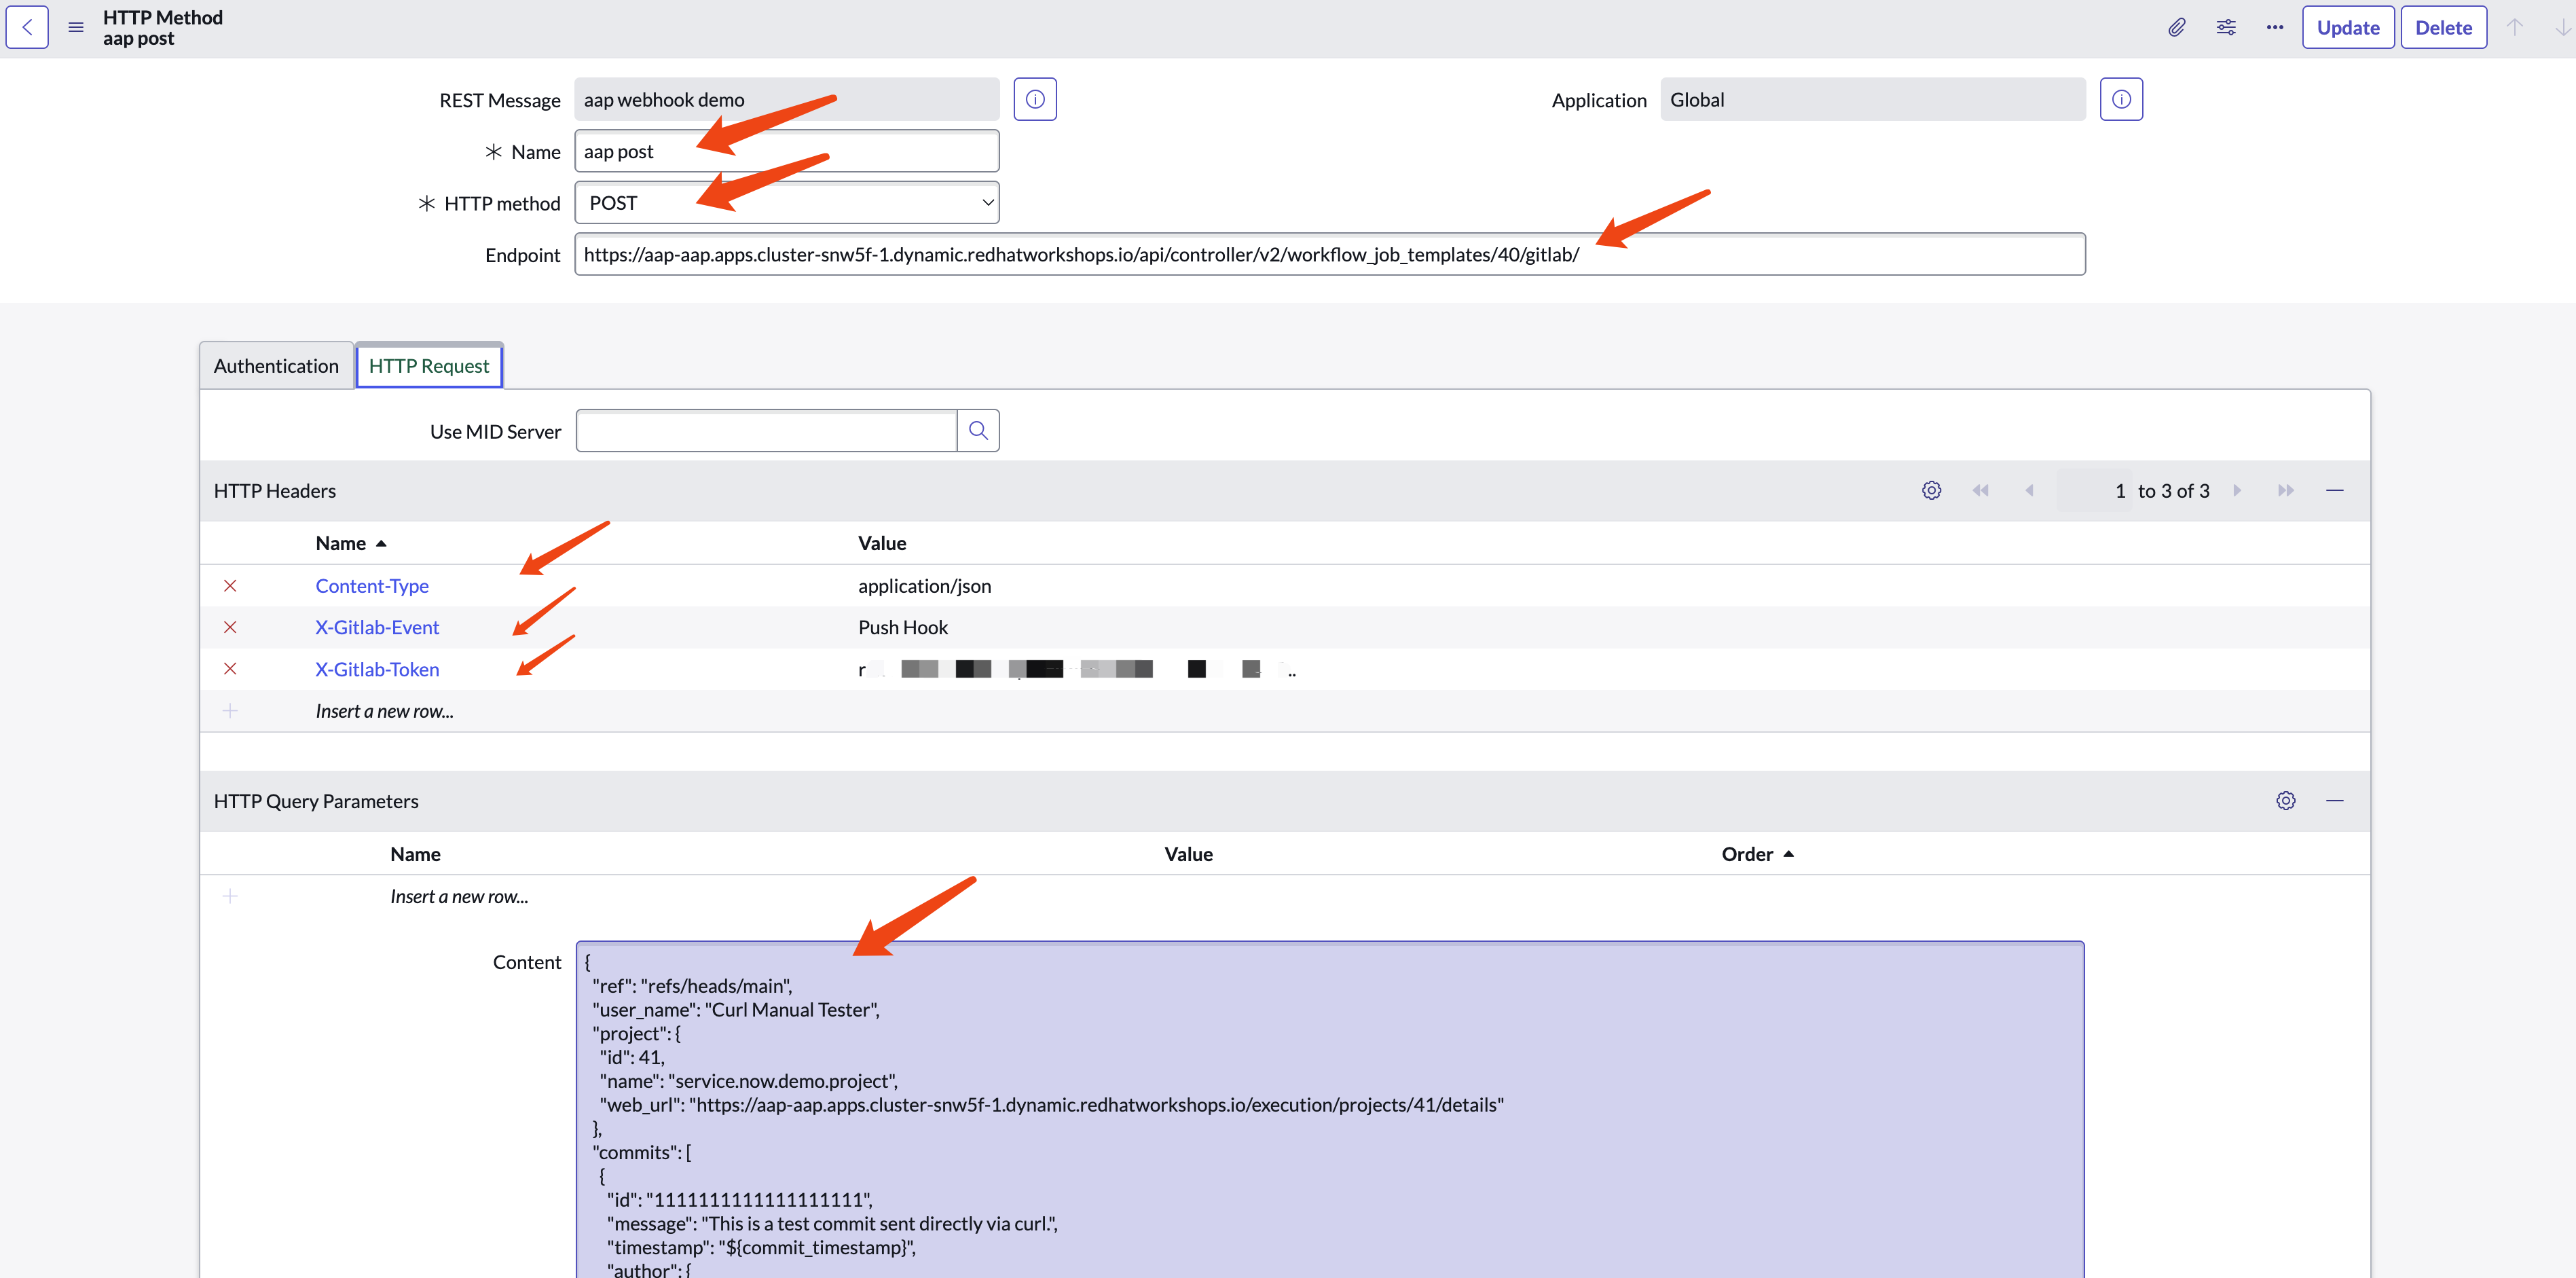Collapse the HTTP Headers section
Image resolution: width=2576 pixels, height=1278 pixels.
[2334, 490]
